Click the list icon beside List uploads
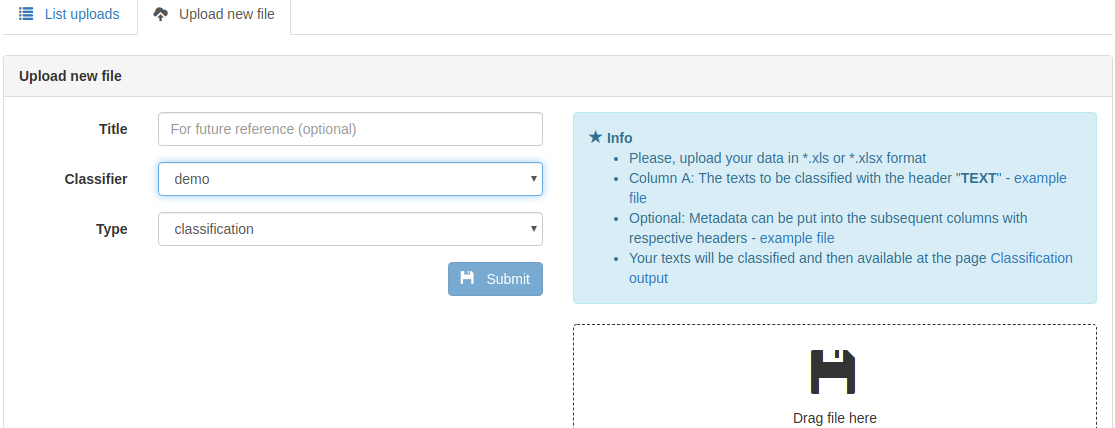 (x=26, y=14)
